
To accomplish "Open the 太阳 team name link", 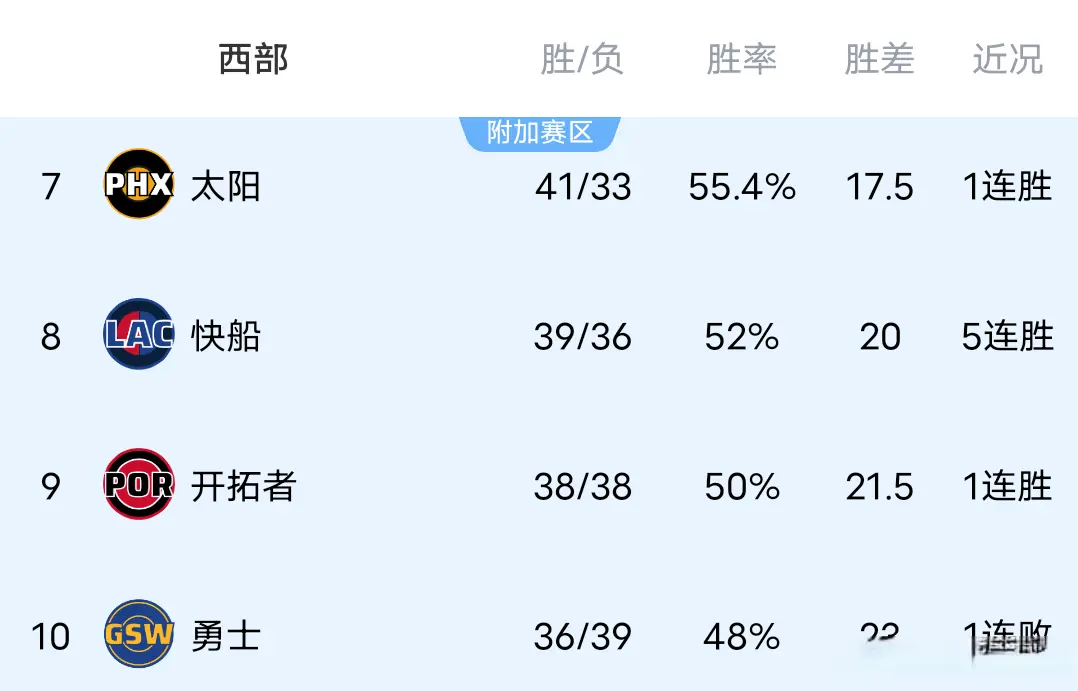I will (226, 186).
